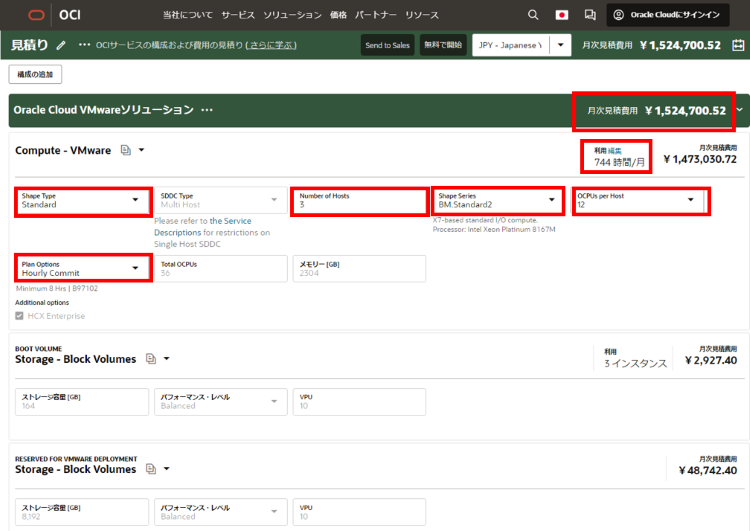
Task: Open the calendar icon beside monthly estimate
Action: coord(740,45)
